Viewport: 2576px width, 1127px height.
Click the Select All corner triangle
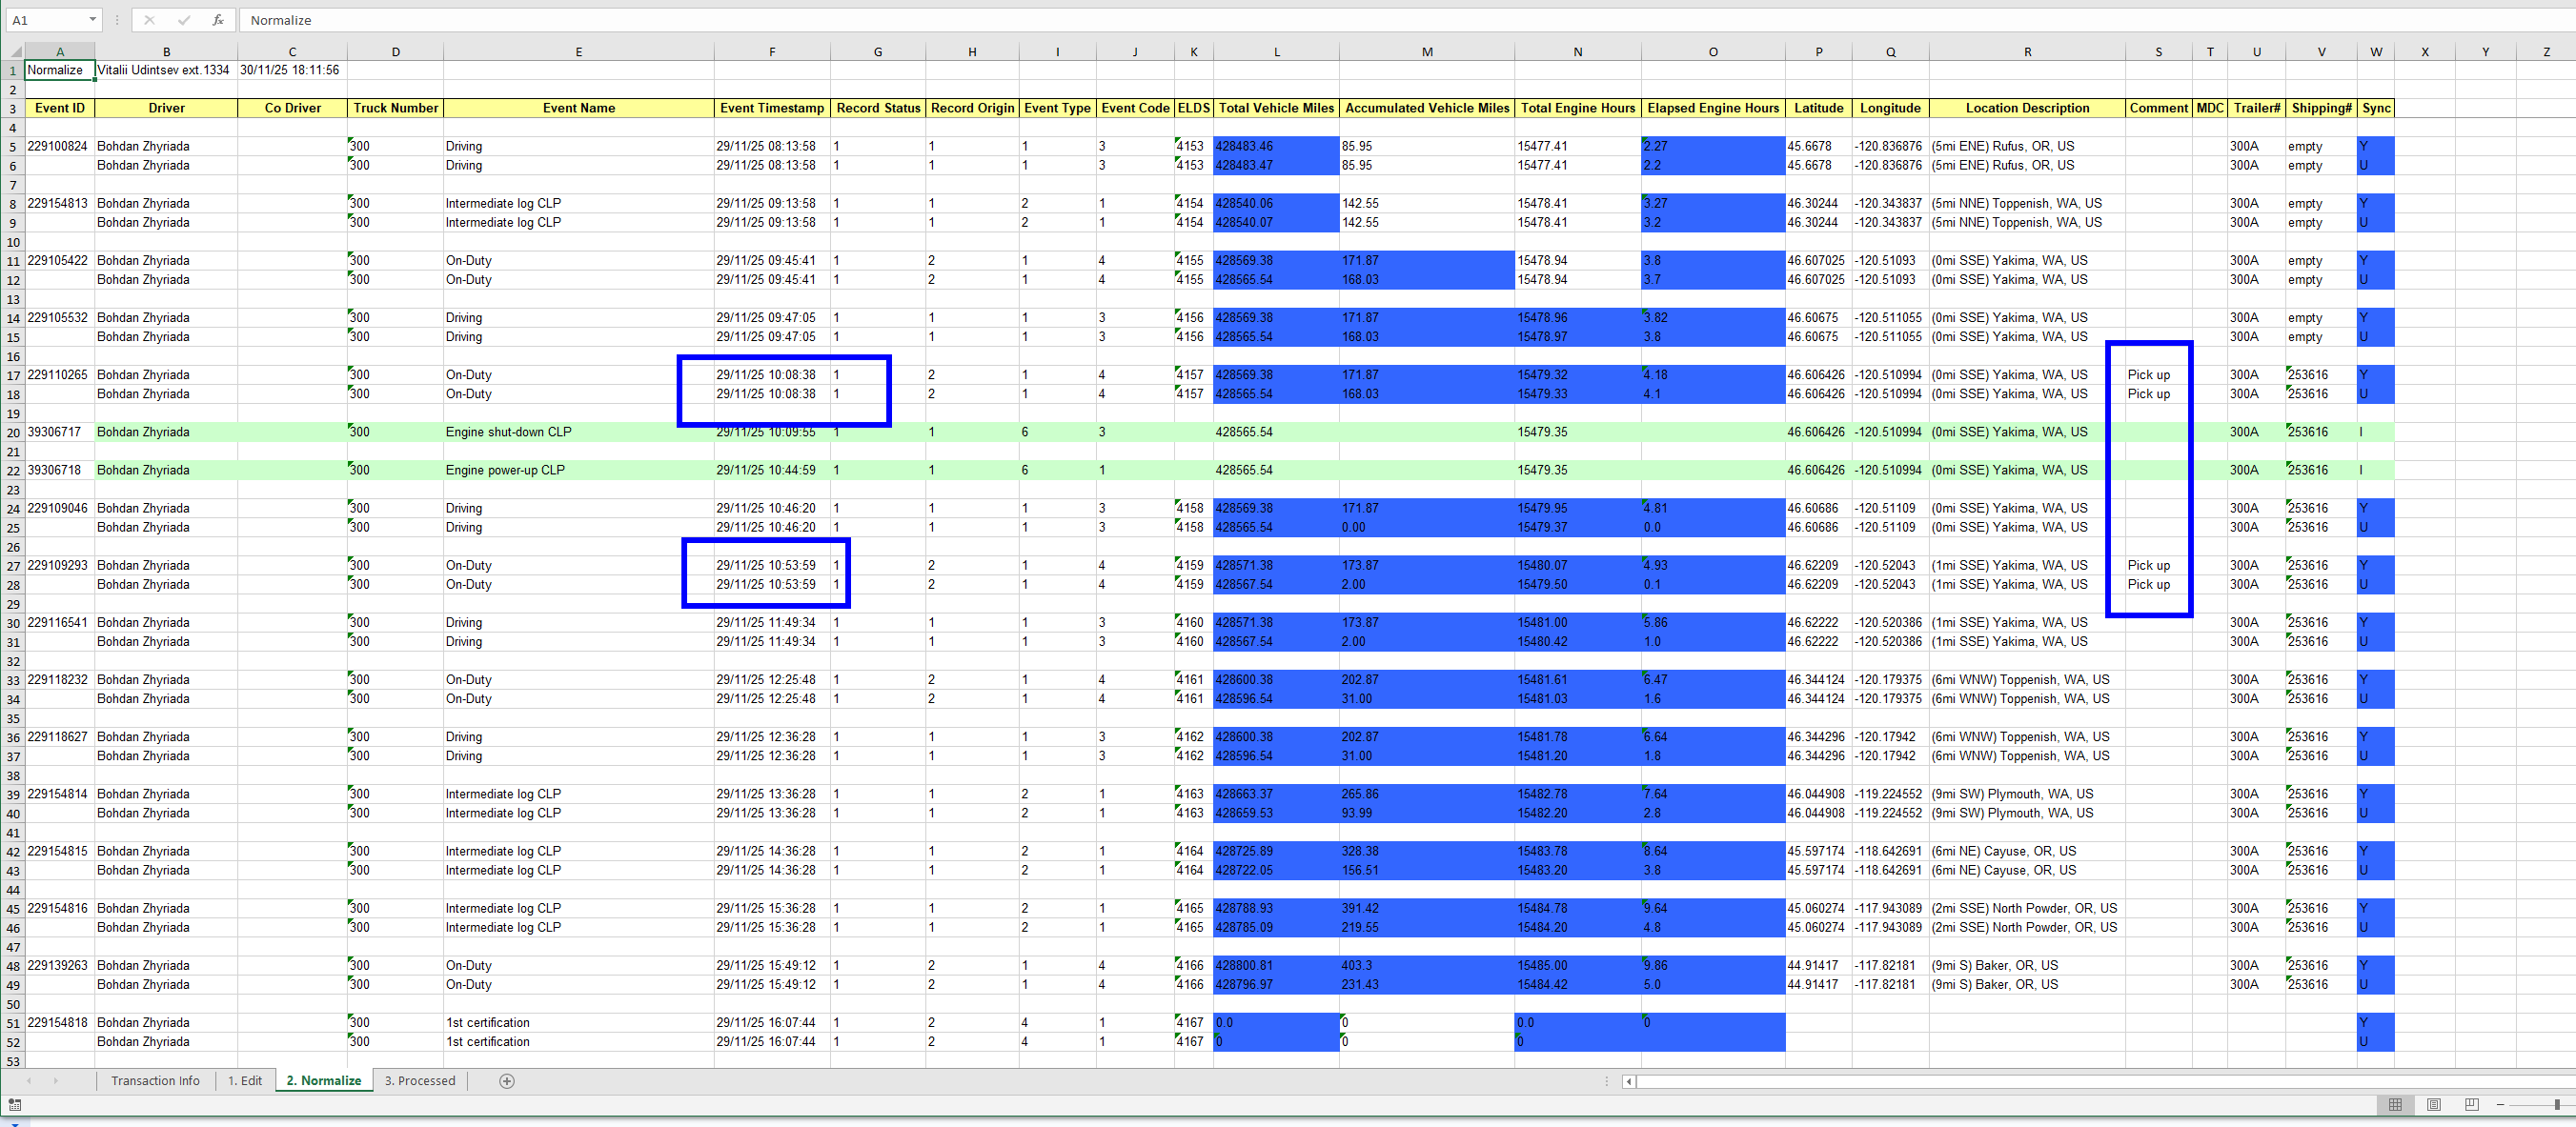pos(16,51)
